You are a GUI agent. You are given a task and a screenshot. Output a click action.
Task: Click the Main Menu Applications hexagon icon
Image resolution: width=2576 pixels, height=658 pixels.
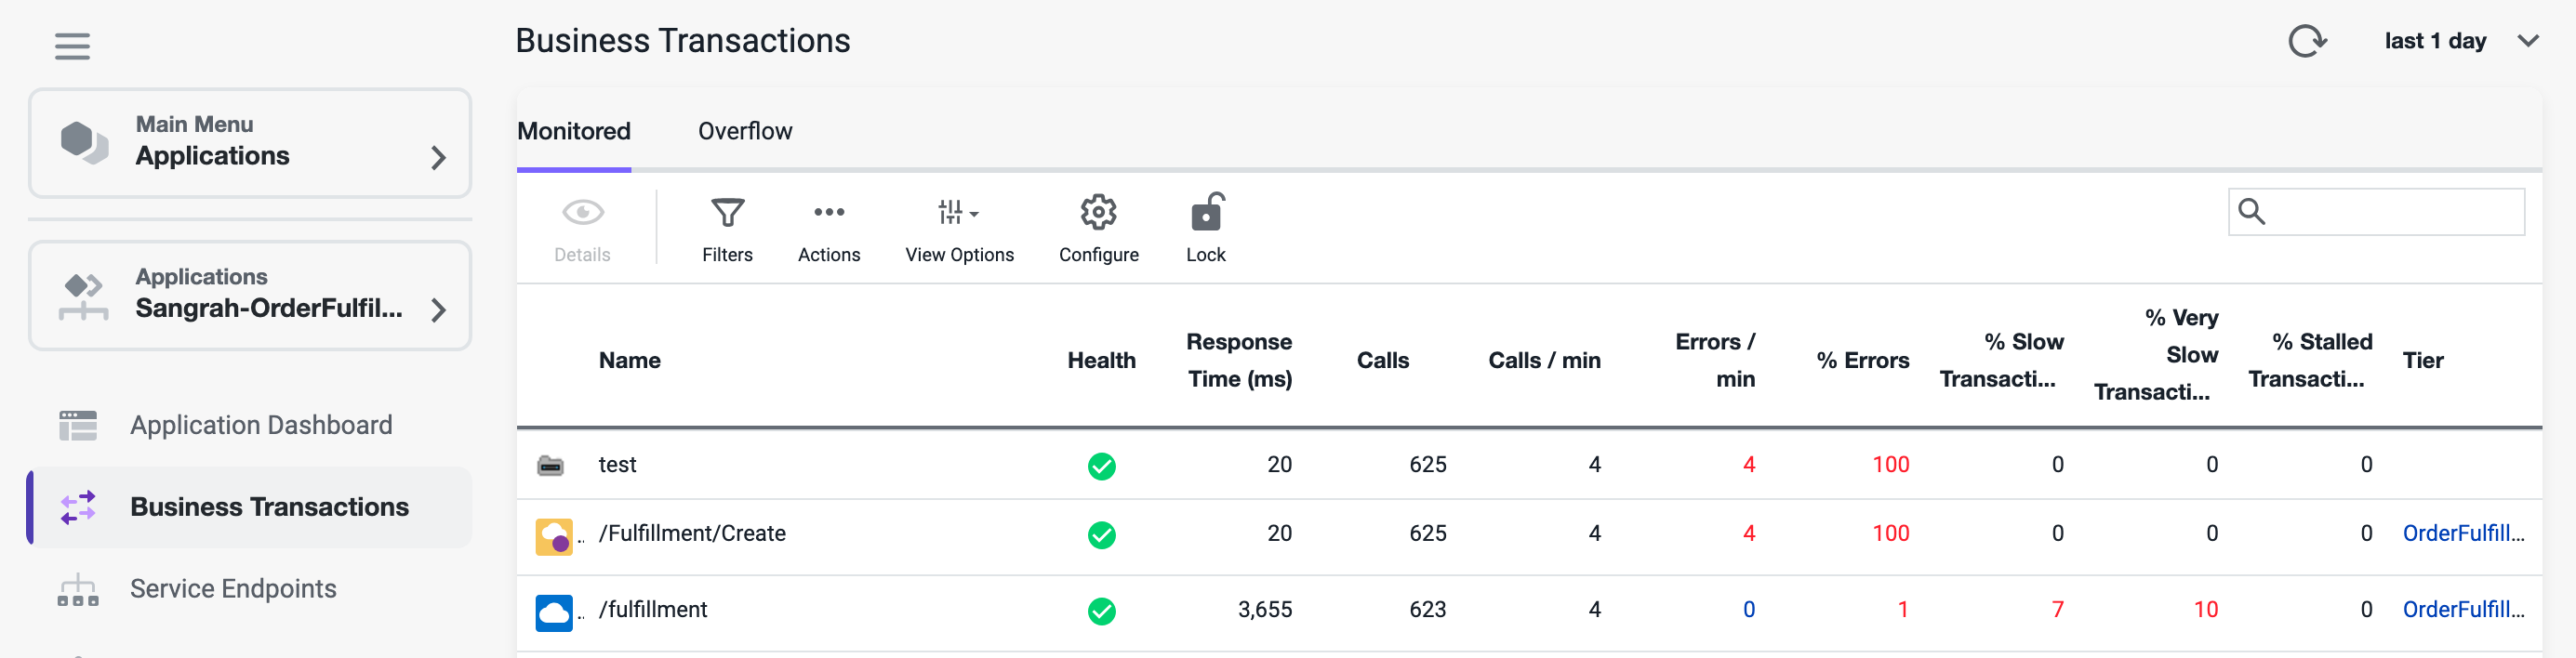tap(84, 142)
